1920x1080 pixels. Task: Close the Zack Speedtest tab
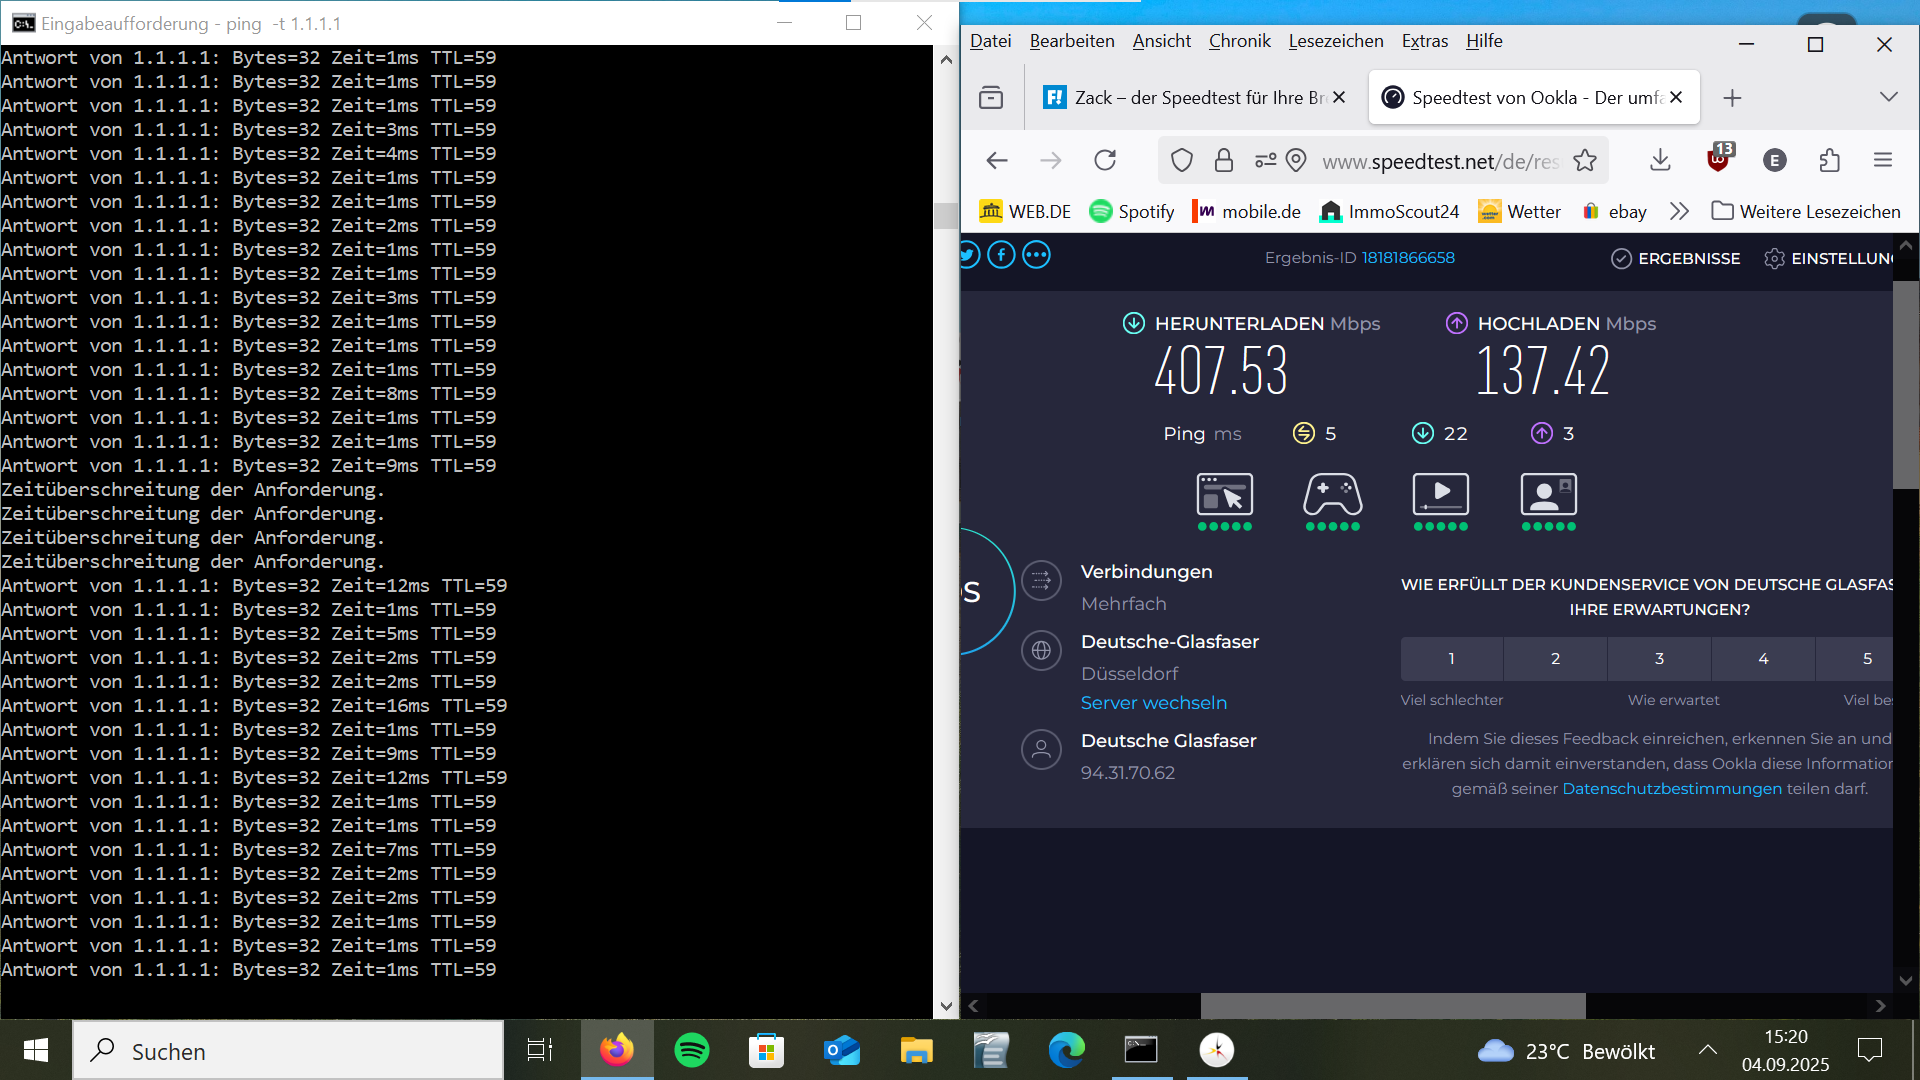tap(1340, 97)
